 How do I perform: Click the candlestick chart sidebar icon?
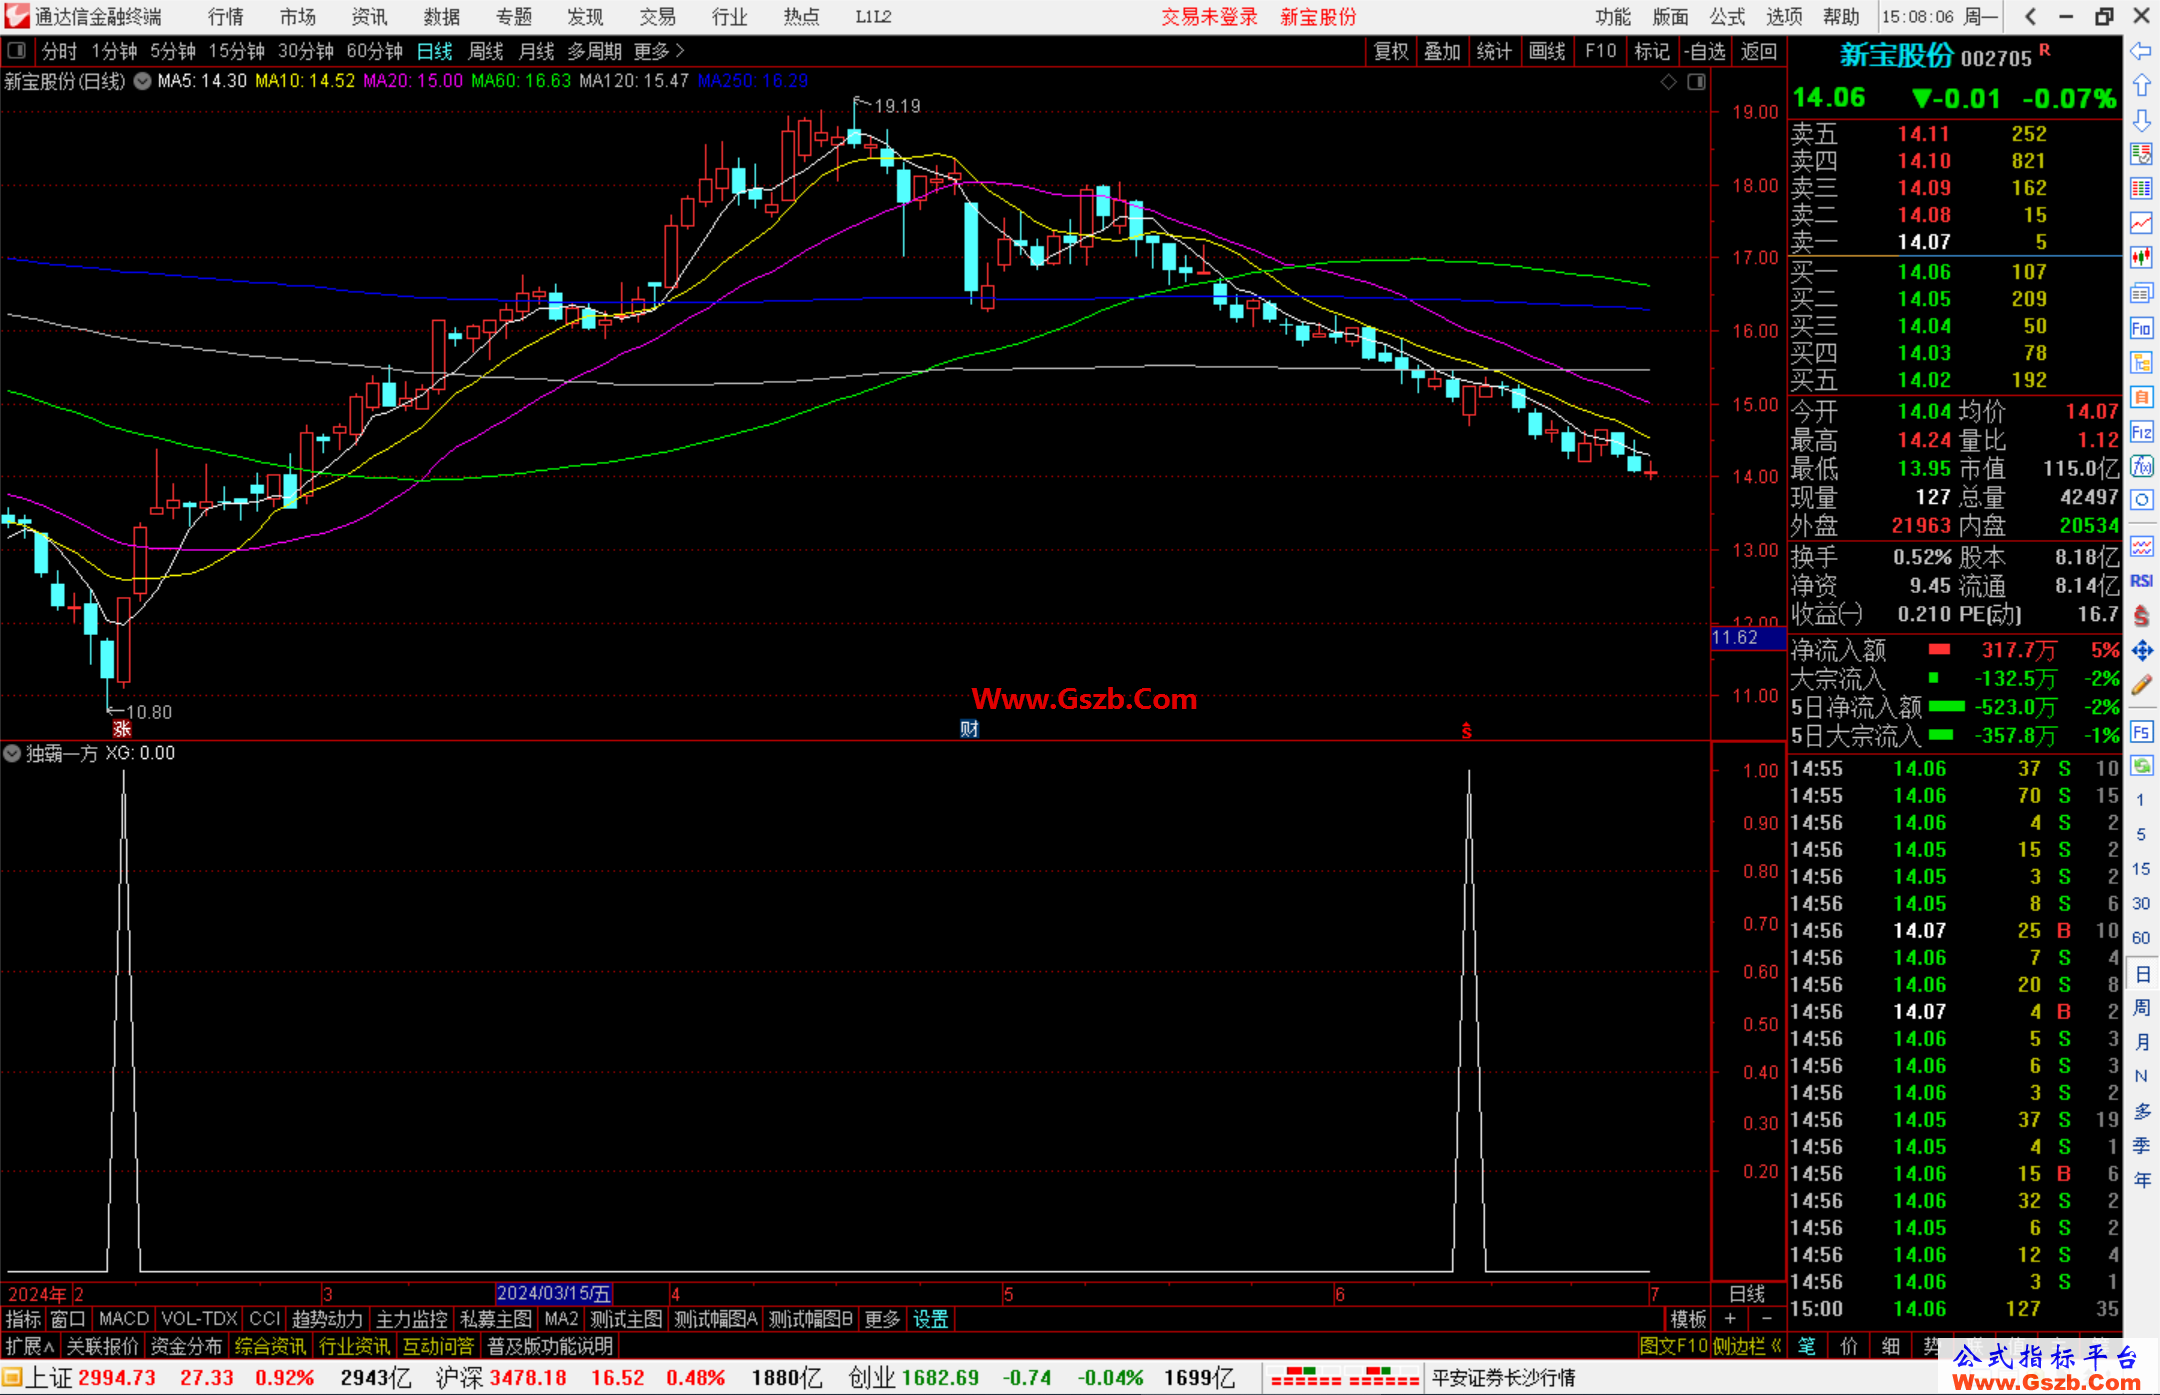tap(2141, 257)
